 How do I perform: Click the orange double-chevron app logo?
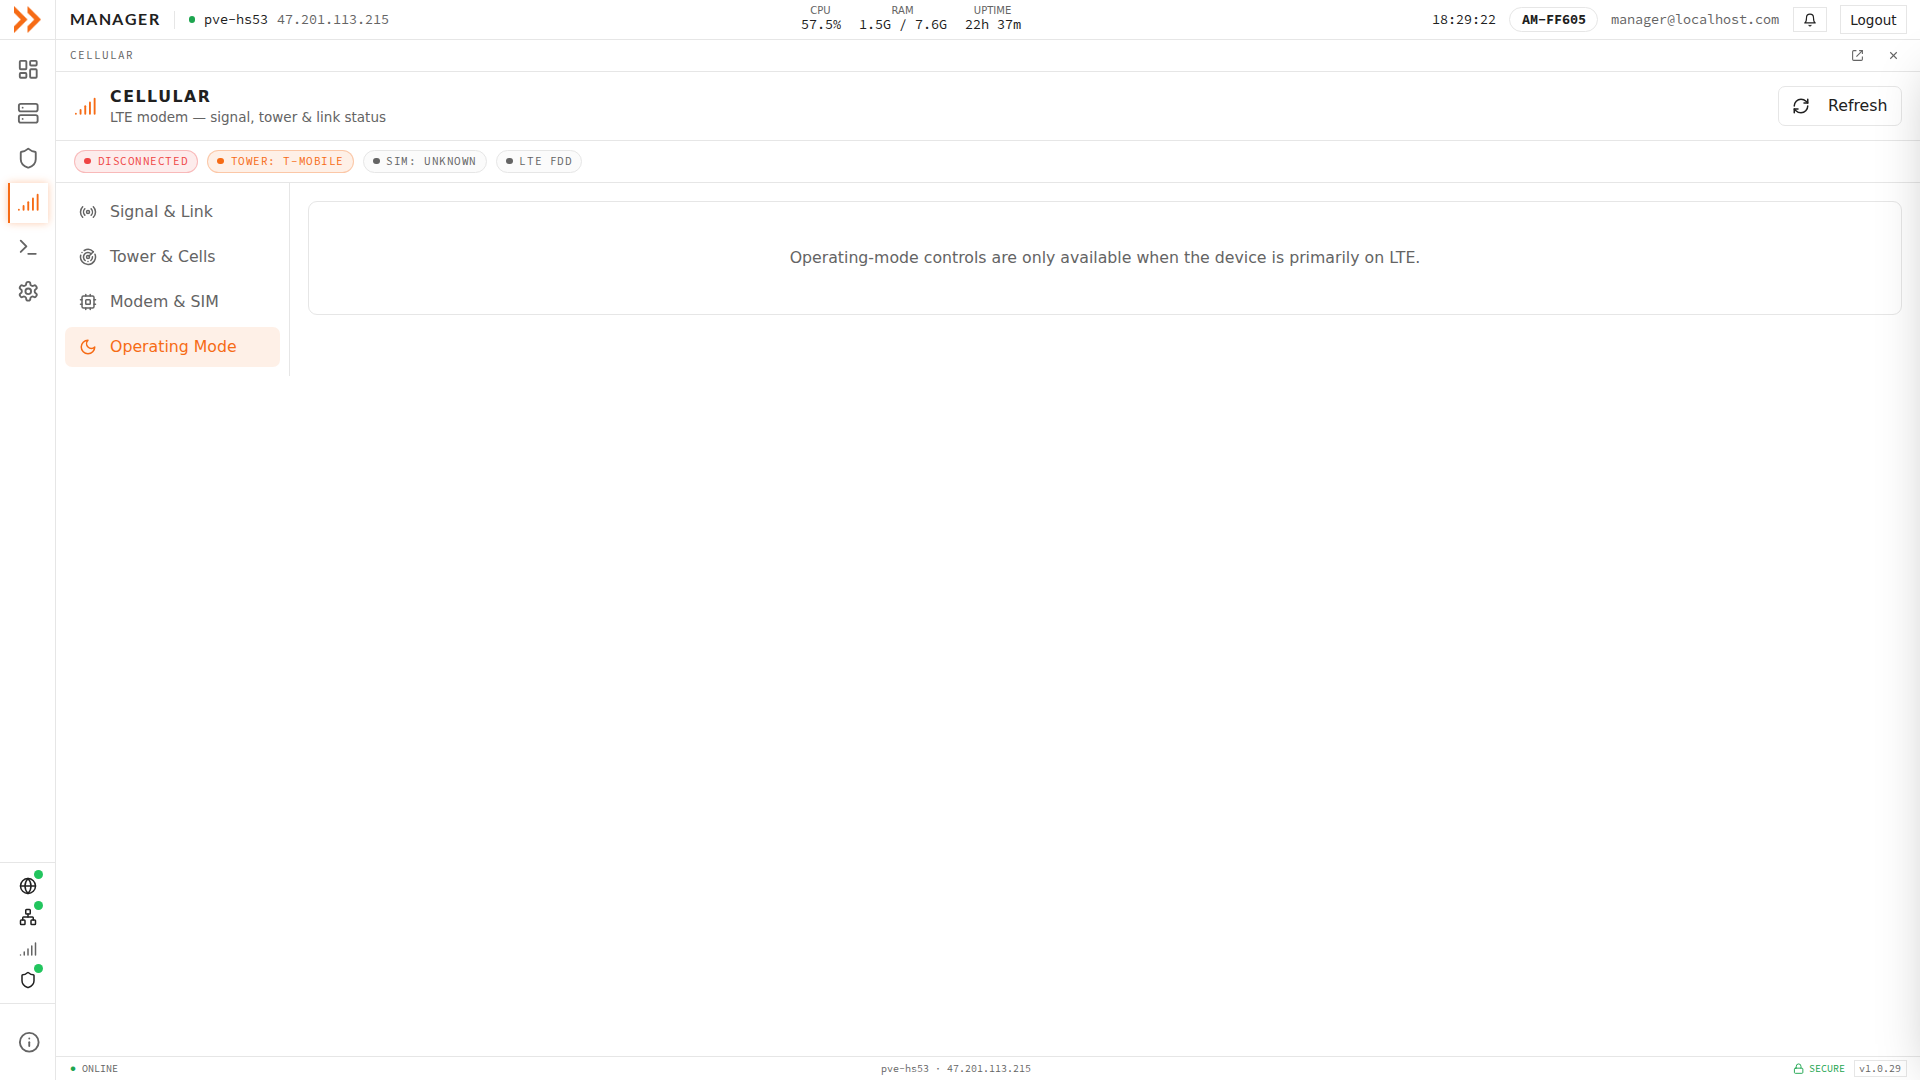[x=27, y=19]
